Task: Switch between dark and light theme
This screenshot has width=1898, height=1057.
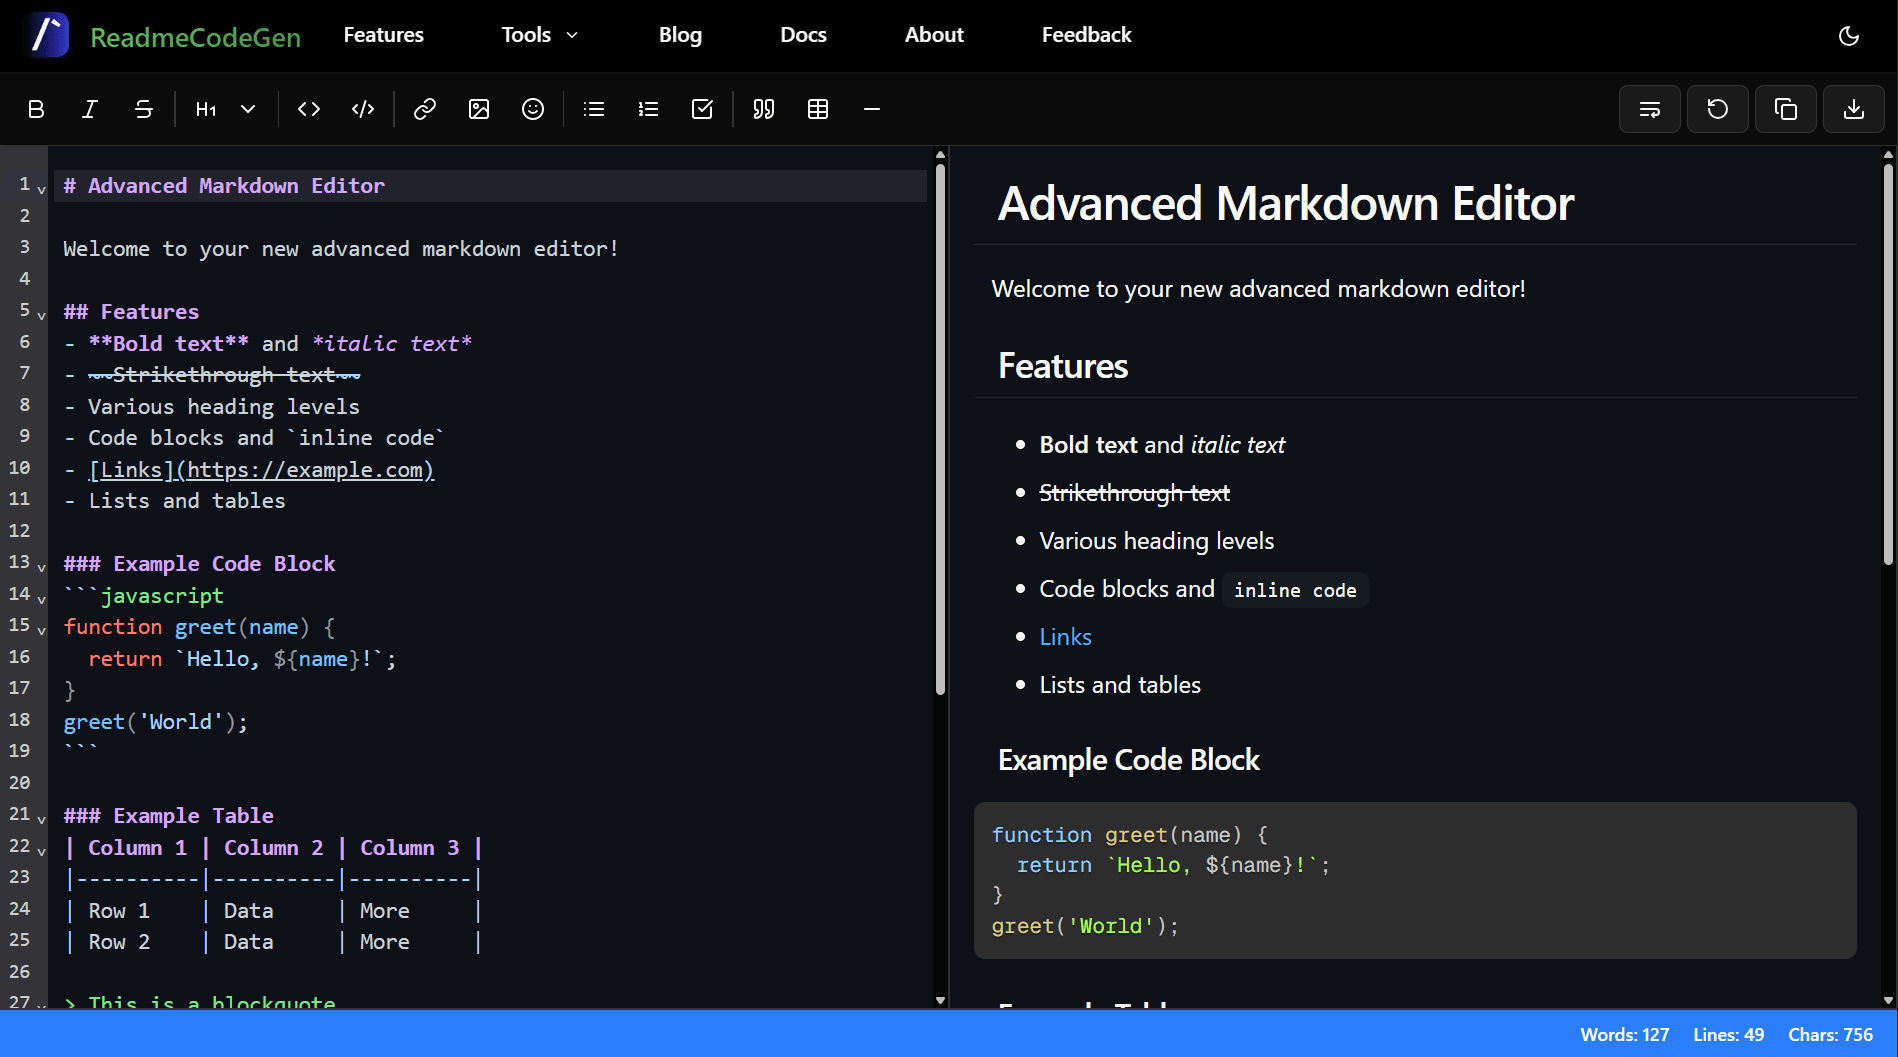Action: (x=1849, y=35)
